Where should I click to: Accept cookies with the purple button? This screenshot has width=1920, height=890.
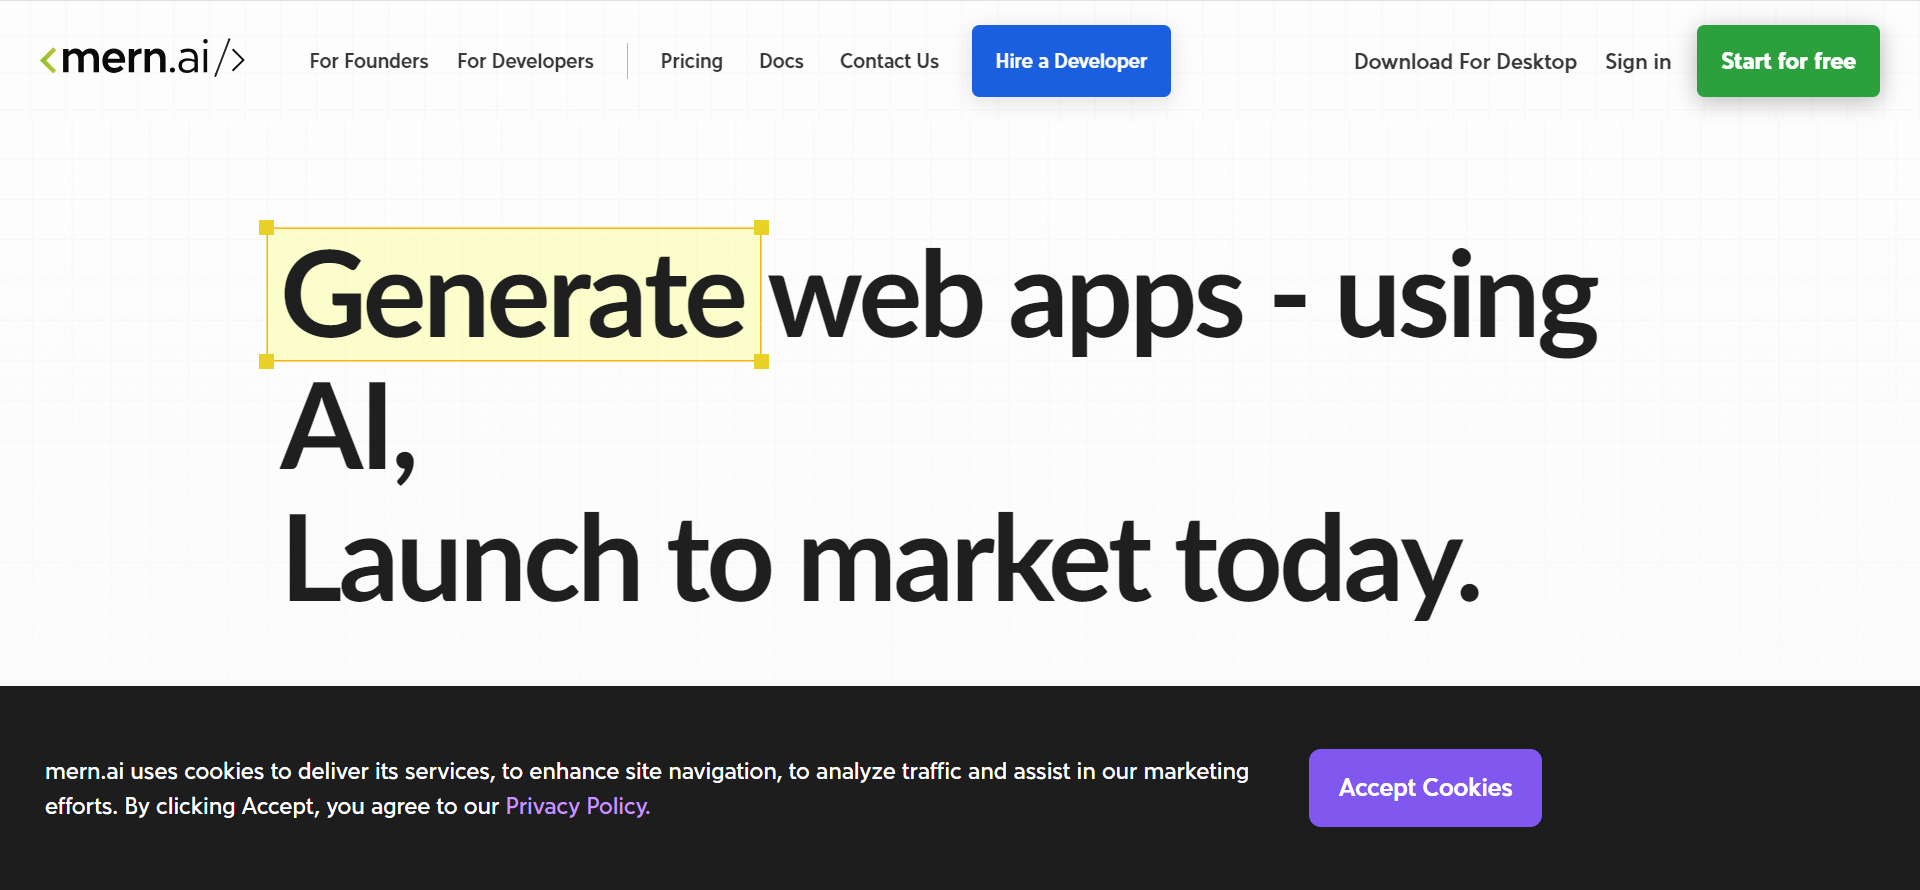[1424, 788]
